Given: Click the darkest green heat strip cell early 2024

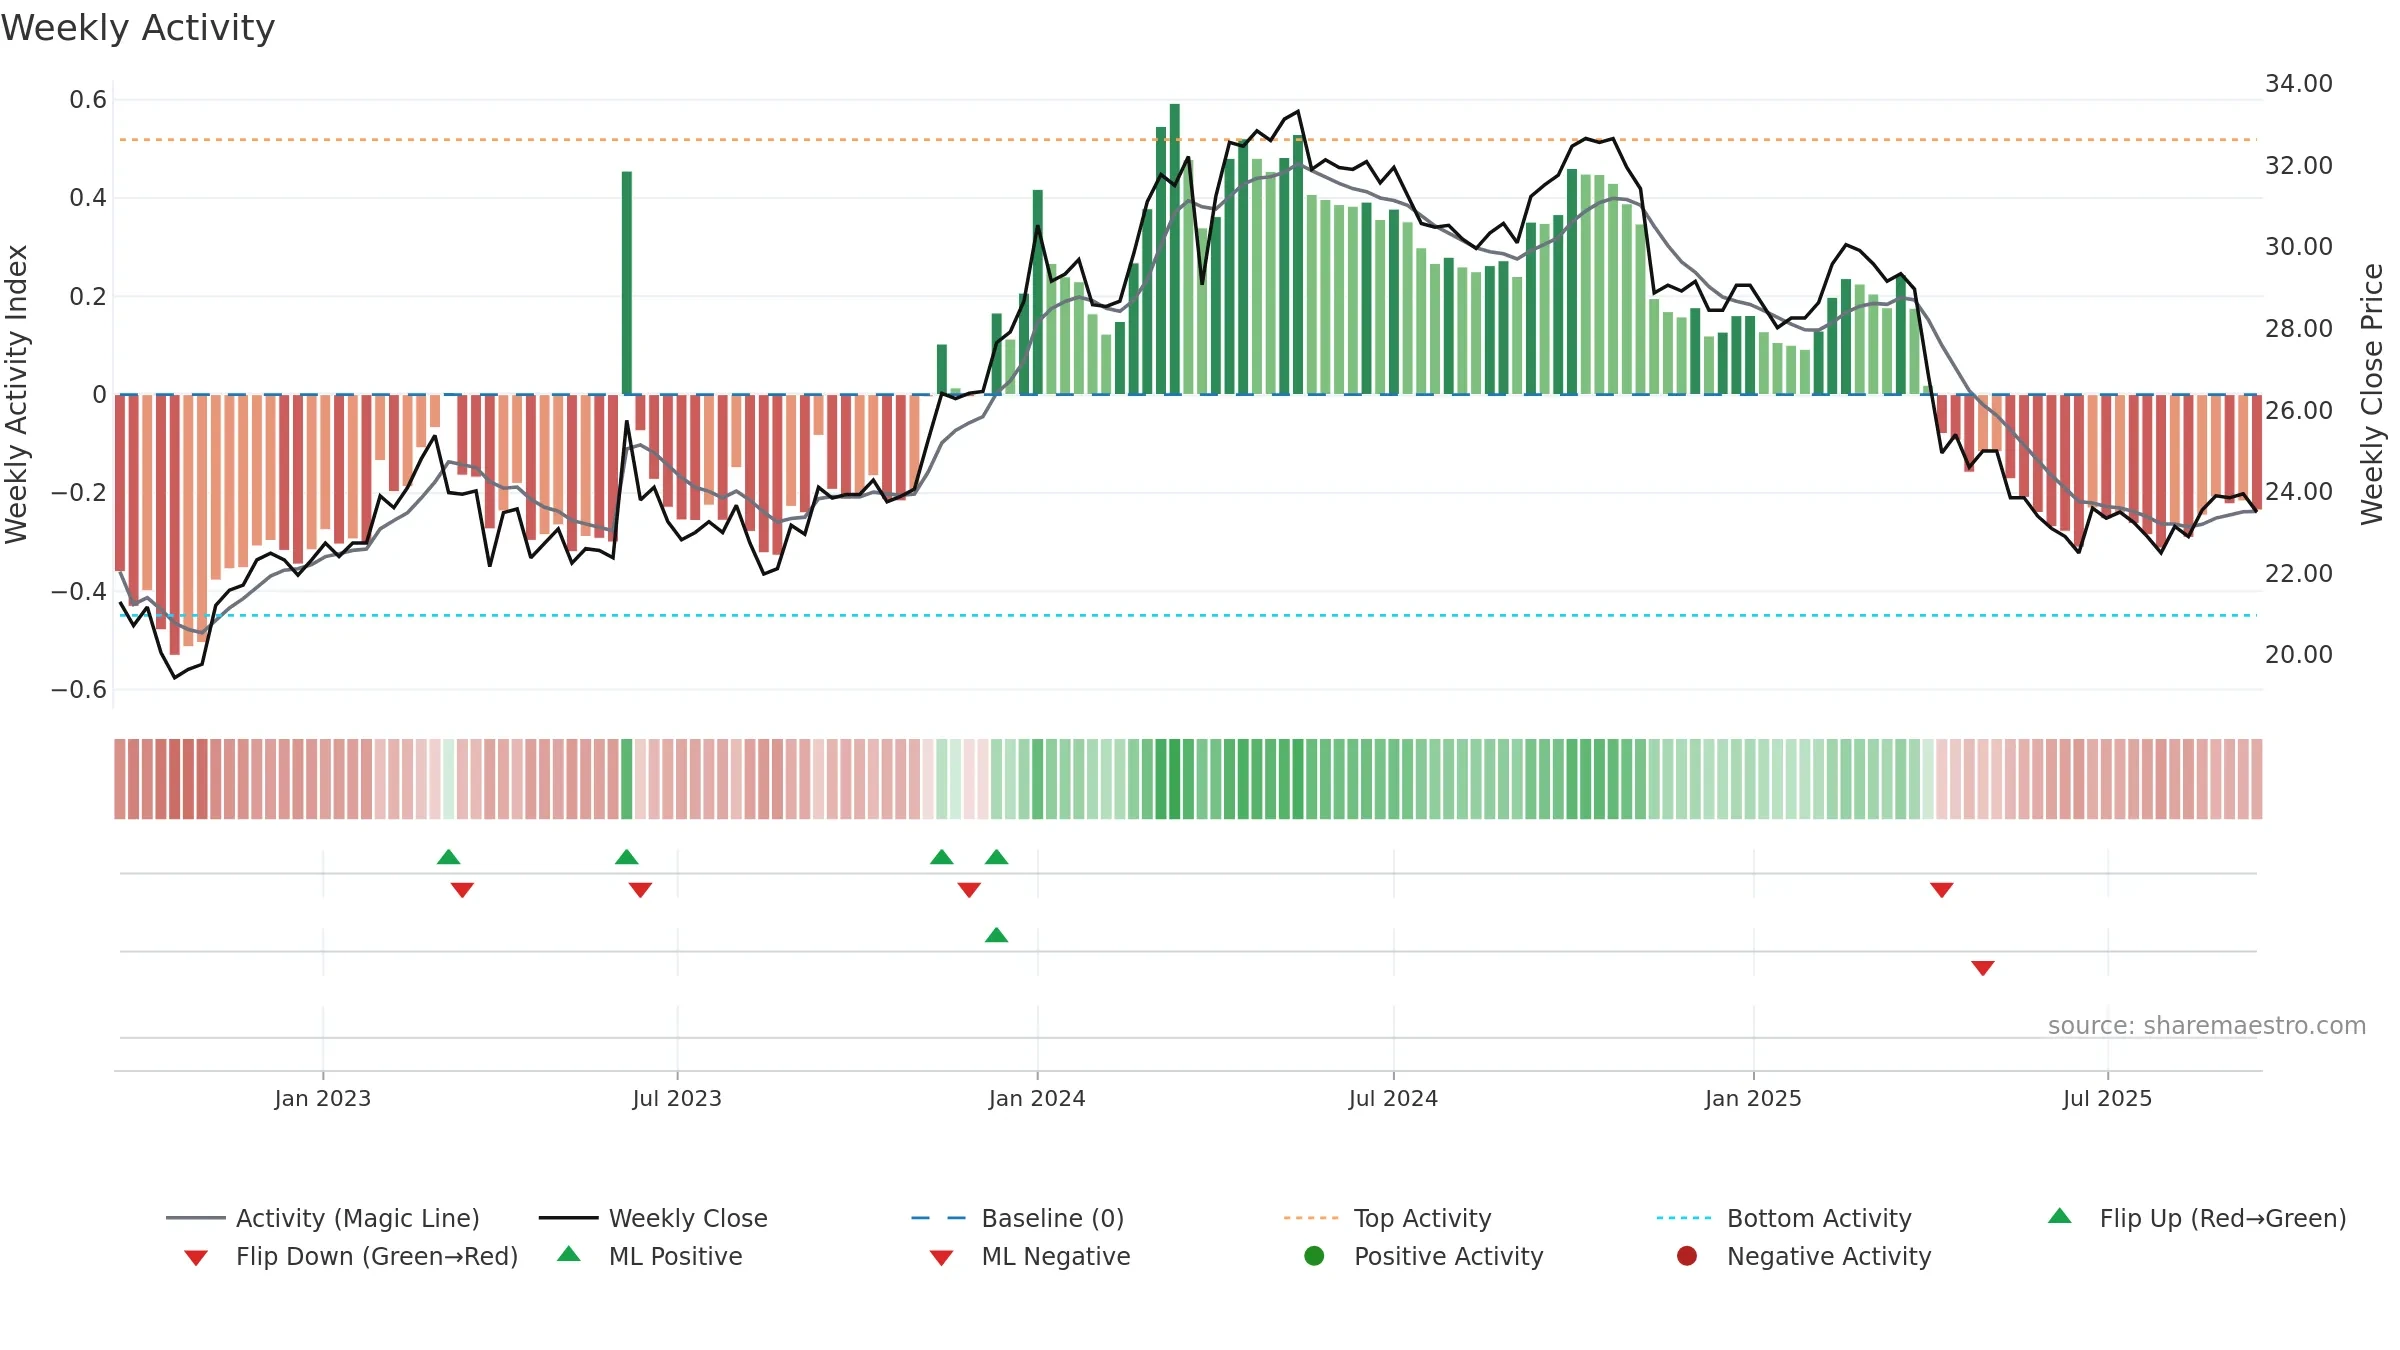Looking at the screenshot, I should tap(1175, 779).
